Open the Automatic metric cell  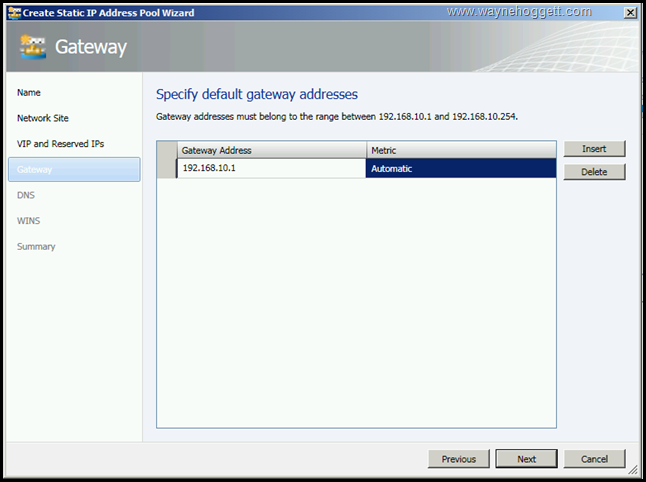coord(461,168)
